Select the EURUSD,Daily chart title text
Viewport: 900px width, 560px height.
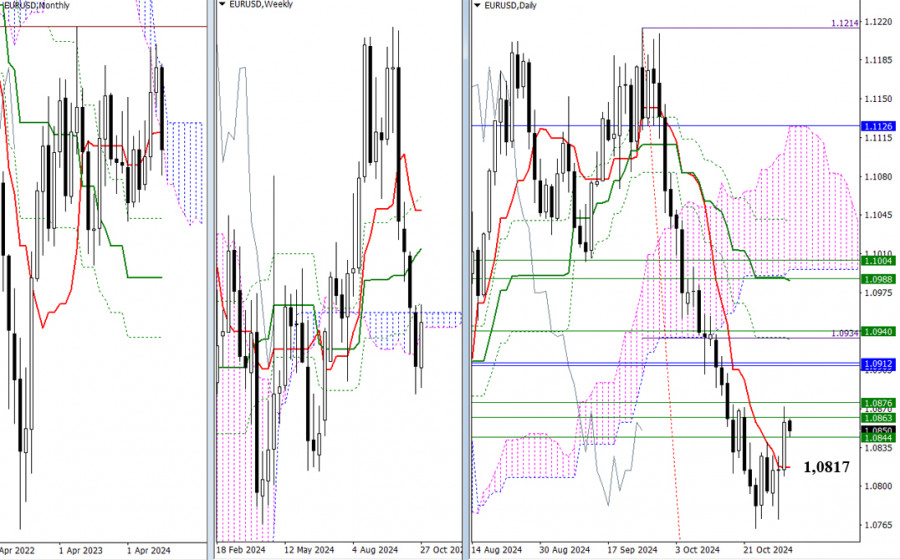(510, 5)
